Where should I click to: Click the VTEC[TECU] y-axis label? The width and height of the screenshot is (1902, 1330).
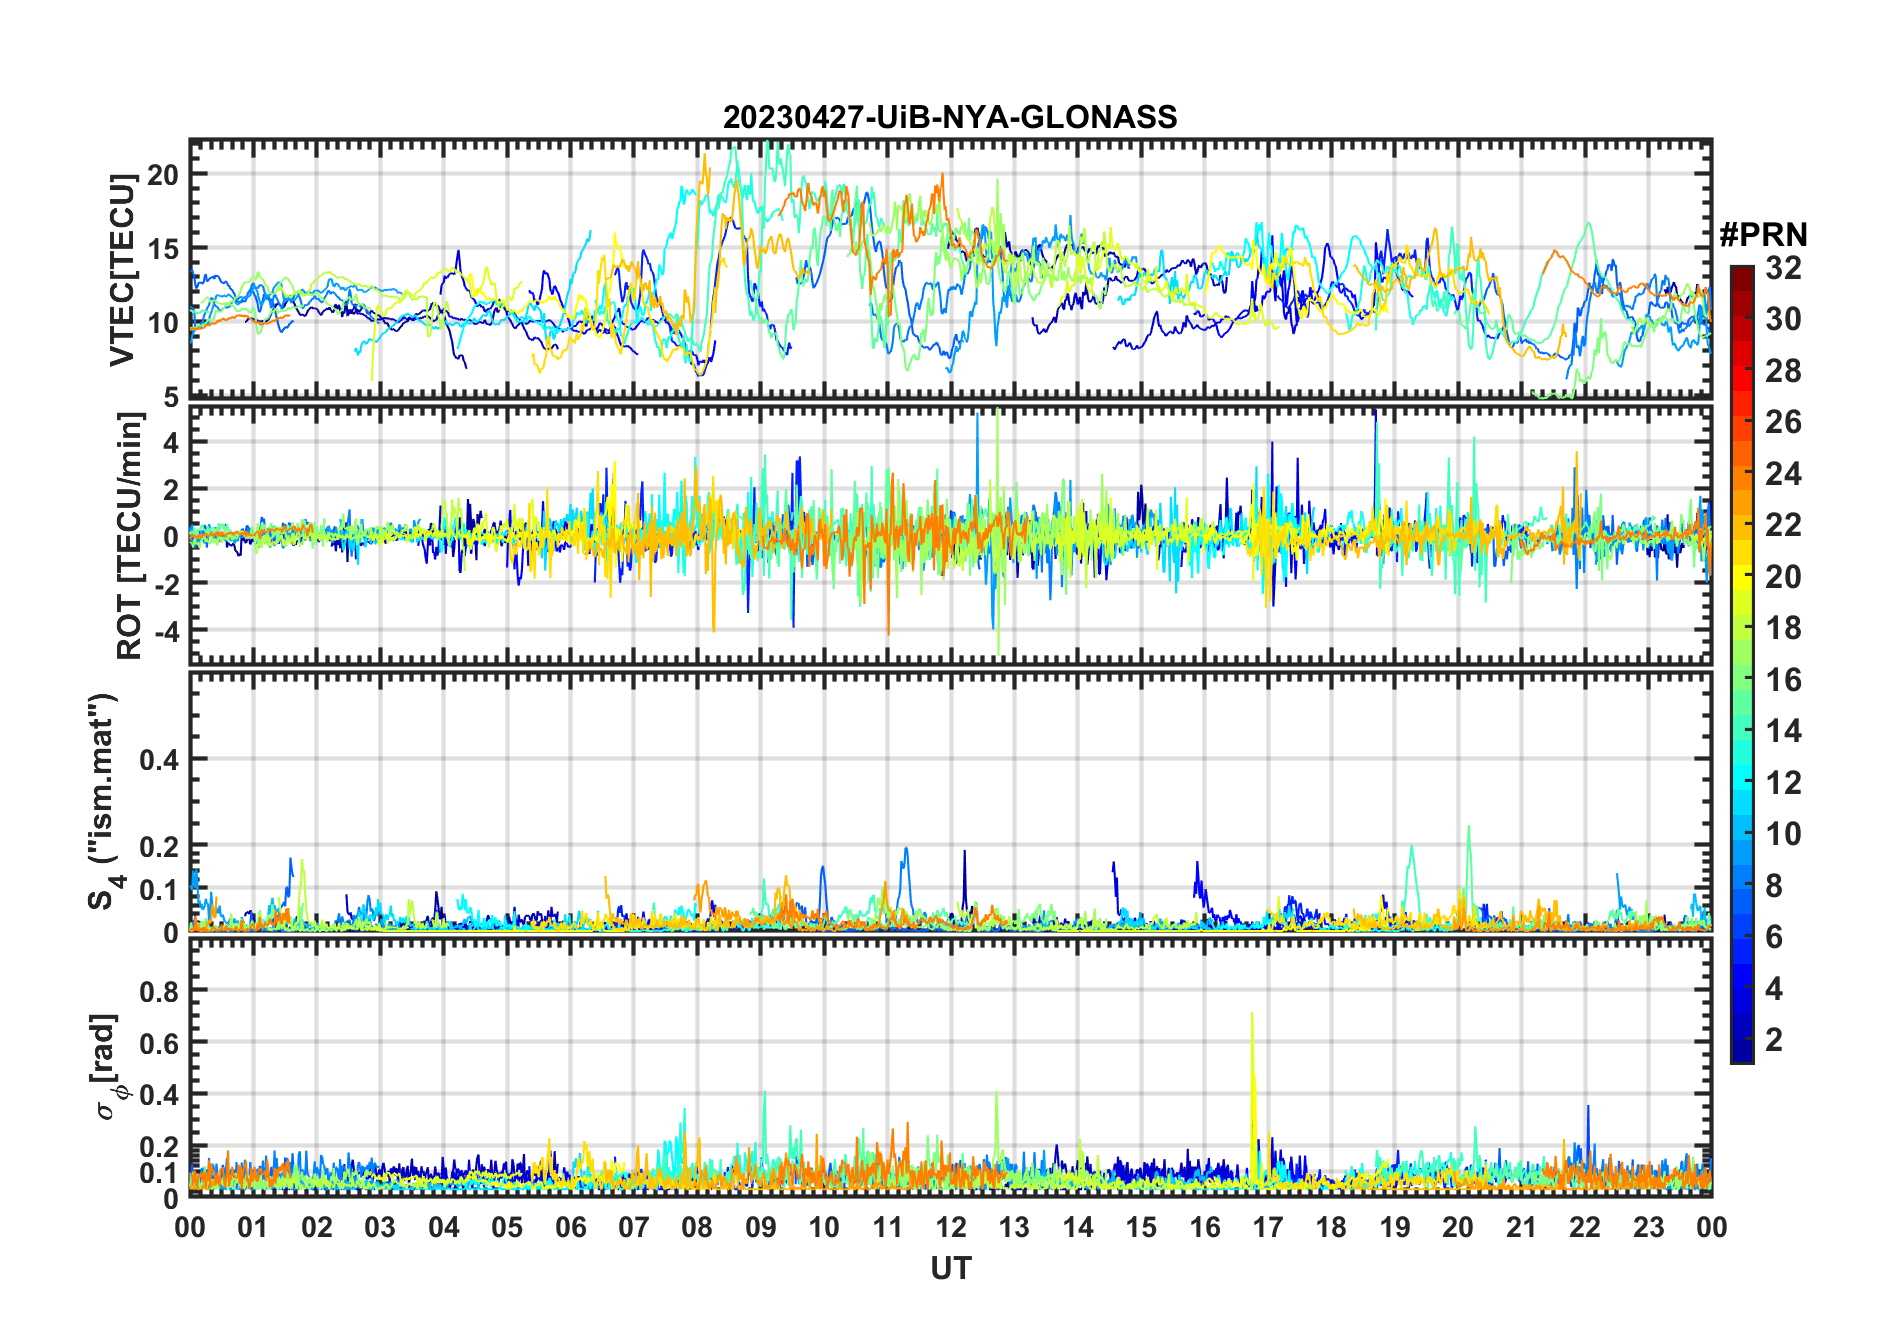(123, 269)
